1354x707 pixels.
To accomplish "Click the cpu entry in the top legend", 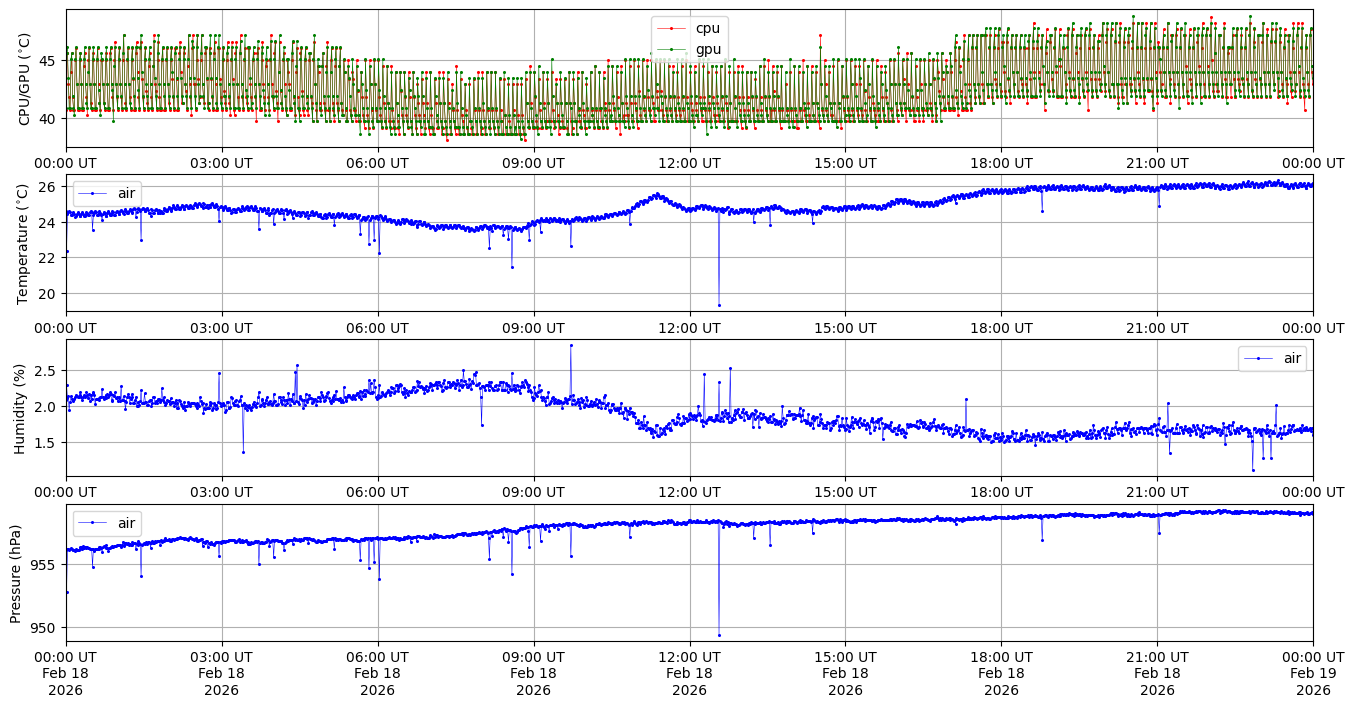I will click(x=707, y=28).
